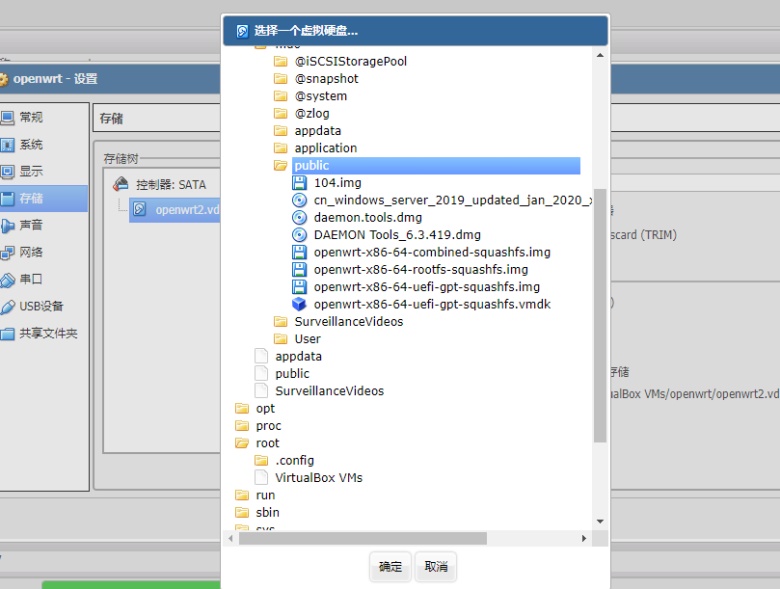This screenshot has height=589, width=780.
Task: Click the floppy icon of 104.img
Action: pyautogui.click(x=299, y=183)
